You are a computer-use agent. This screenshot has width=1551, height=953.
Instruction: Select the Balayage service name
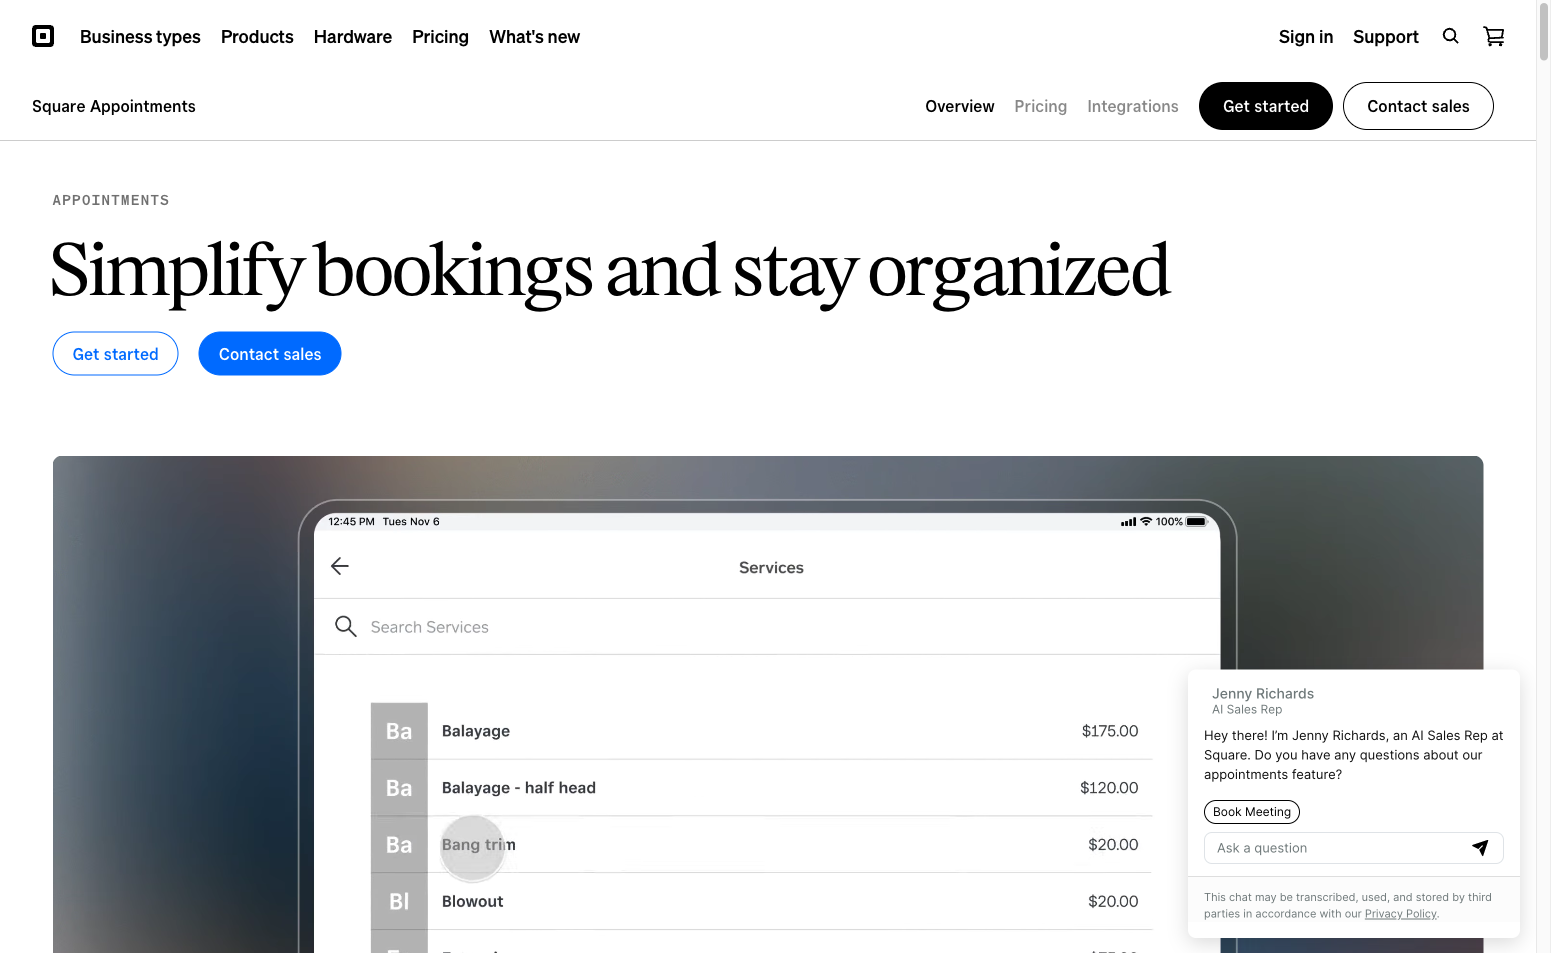tap(476, 731)
